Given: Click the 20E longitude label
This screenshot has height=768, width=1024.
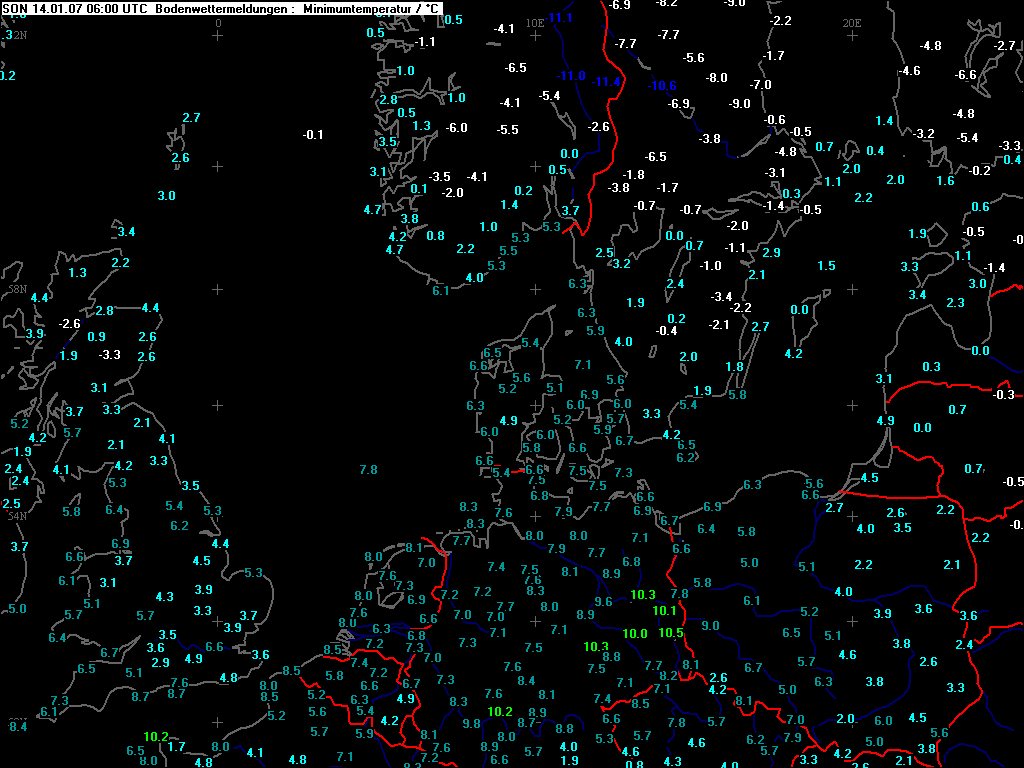Looking at the screenshot, I should (x=851, y=22).
